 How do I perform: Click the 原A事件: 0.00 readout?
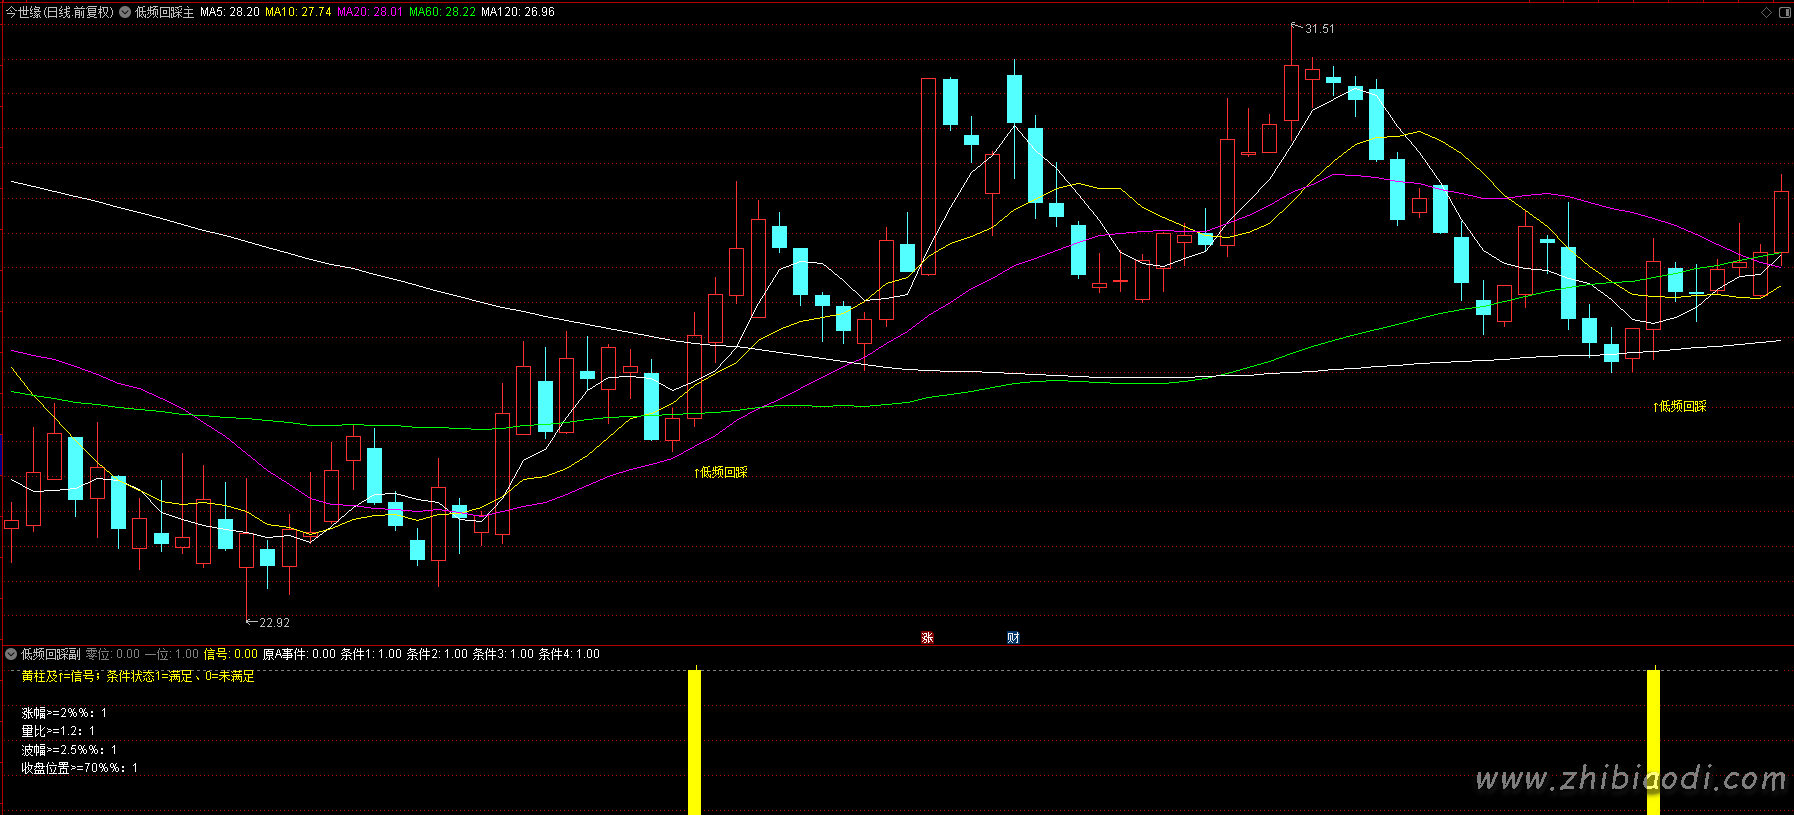click(299, 654)
